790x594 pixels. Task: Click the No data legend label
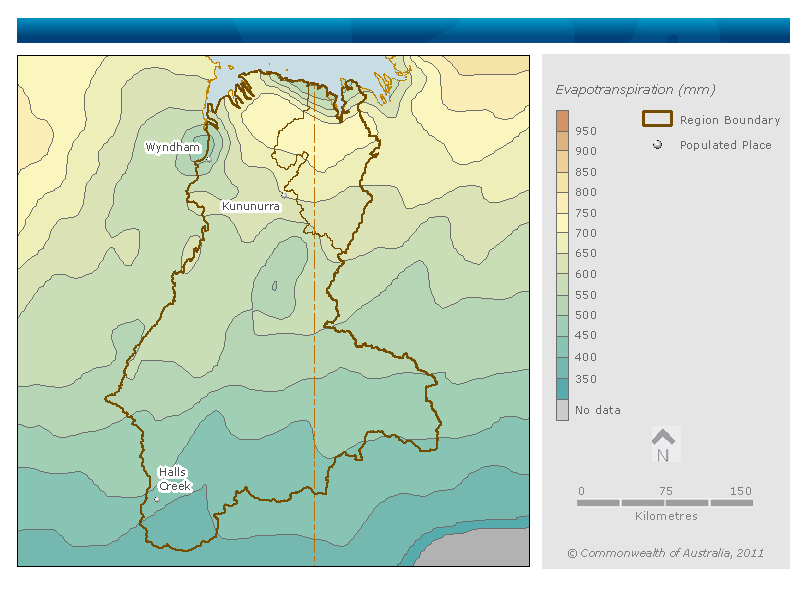click(598, 410)
